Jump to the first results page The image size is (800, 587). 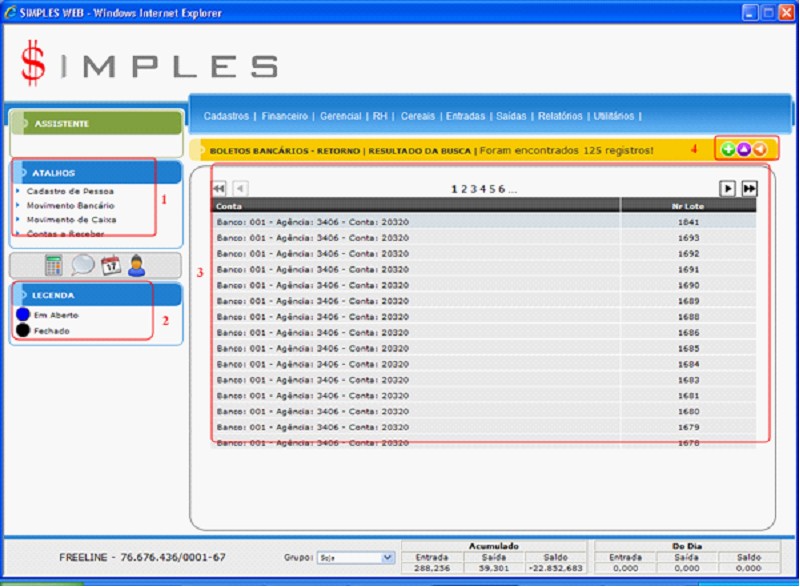[x=219, y=189]
